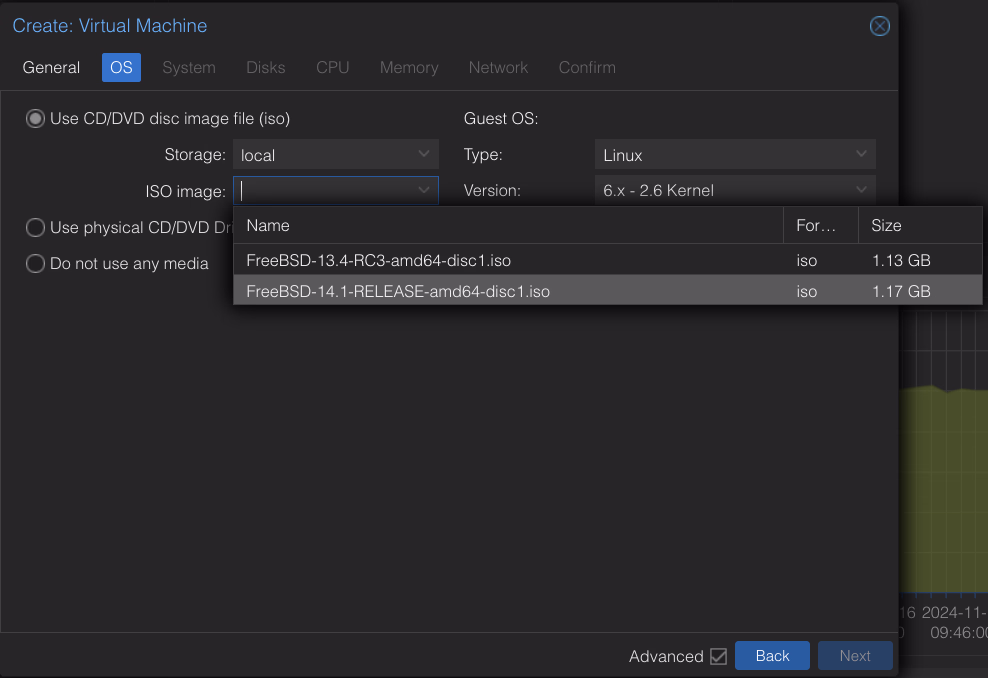988x678 pixels.
Task: Open the Storage dropdown arrow
Action: (x=424, y=155)
